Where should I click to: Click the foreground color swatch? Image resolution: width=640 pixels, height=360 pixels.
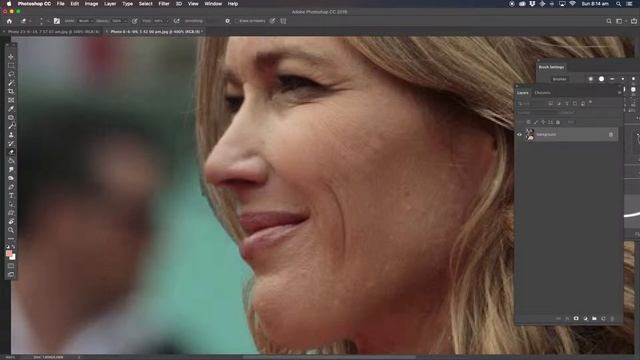9,253
